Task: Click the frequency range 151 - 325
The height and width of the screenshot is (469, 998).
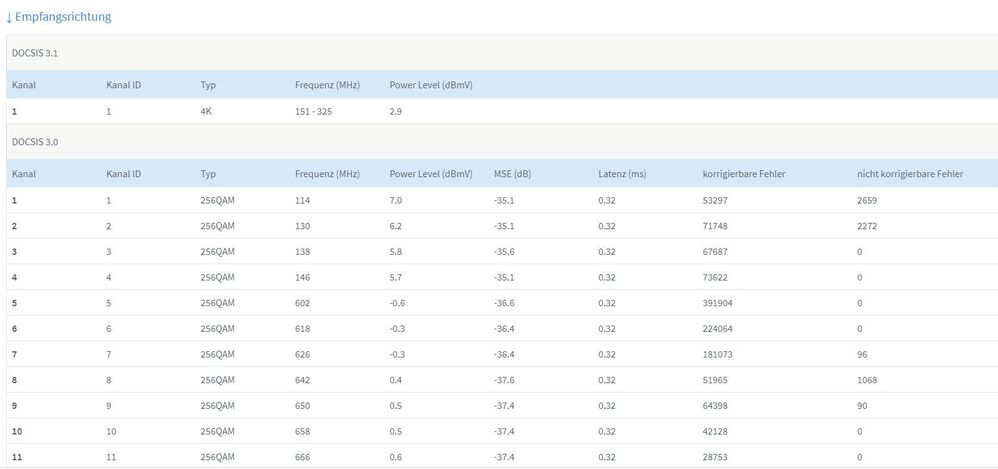Action: pyautogui.click(x=314, y=111)
